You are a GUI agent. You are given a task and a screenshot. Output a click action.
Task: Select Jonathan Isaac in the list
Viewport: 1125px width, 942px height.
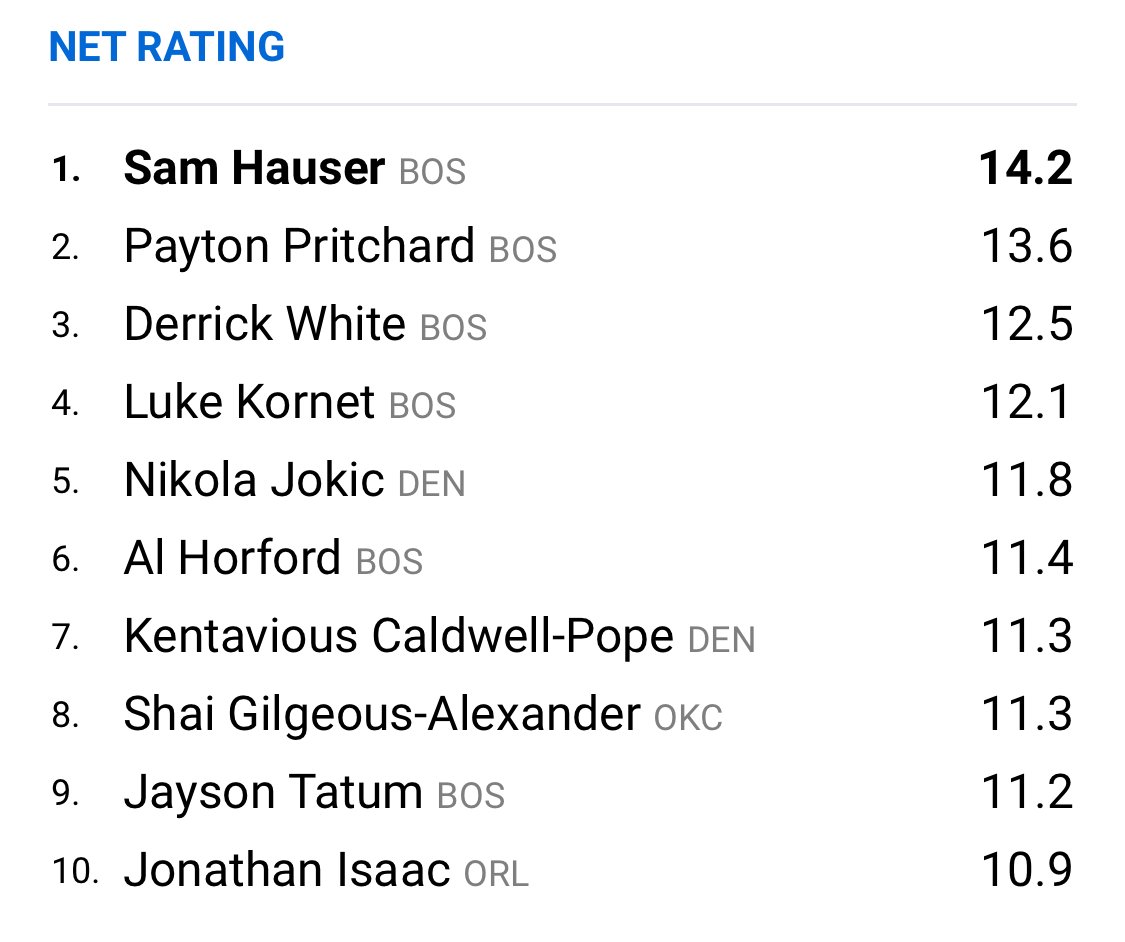pyautogui.click(x=287, y=870)
